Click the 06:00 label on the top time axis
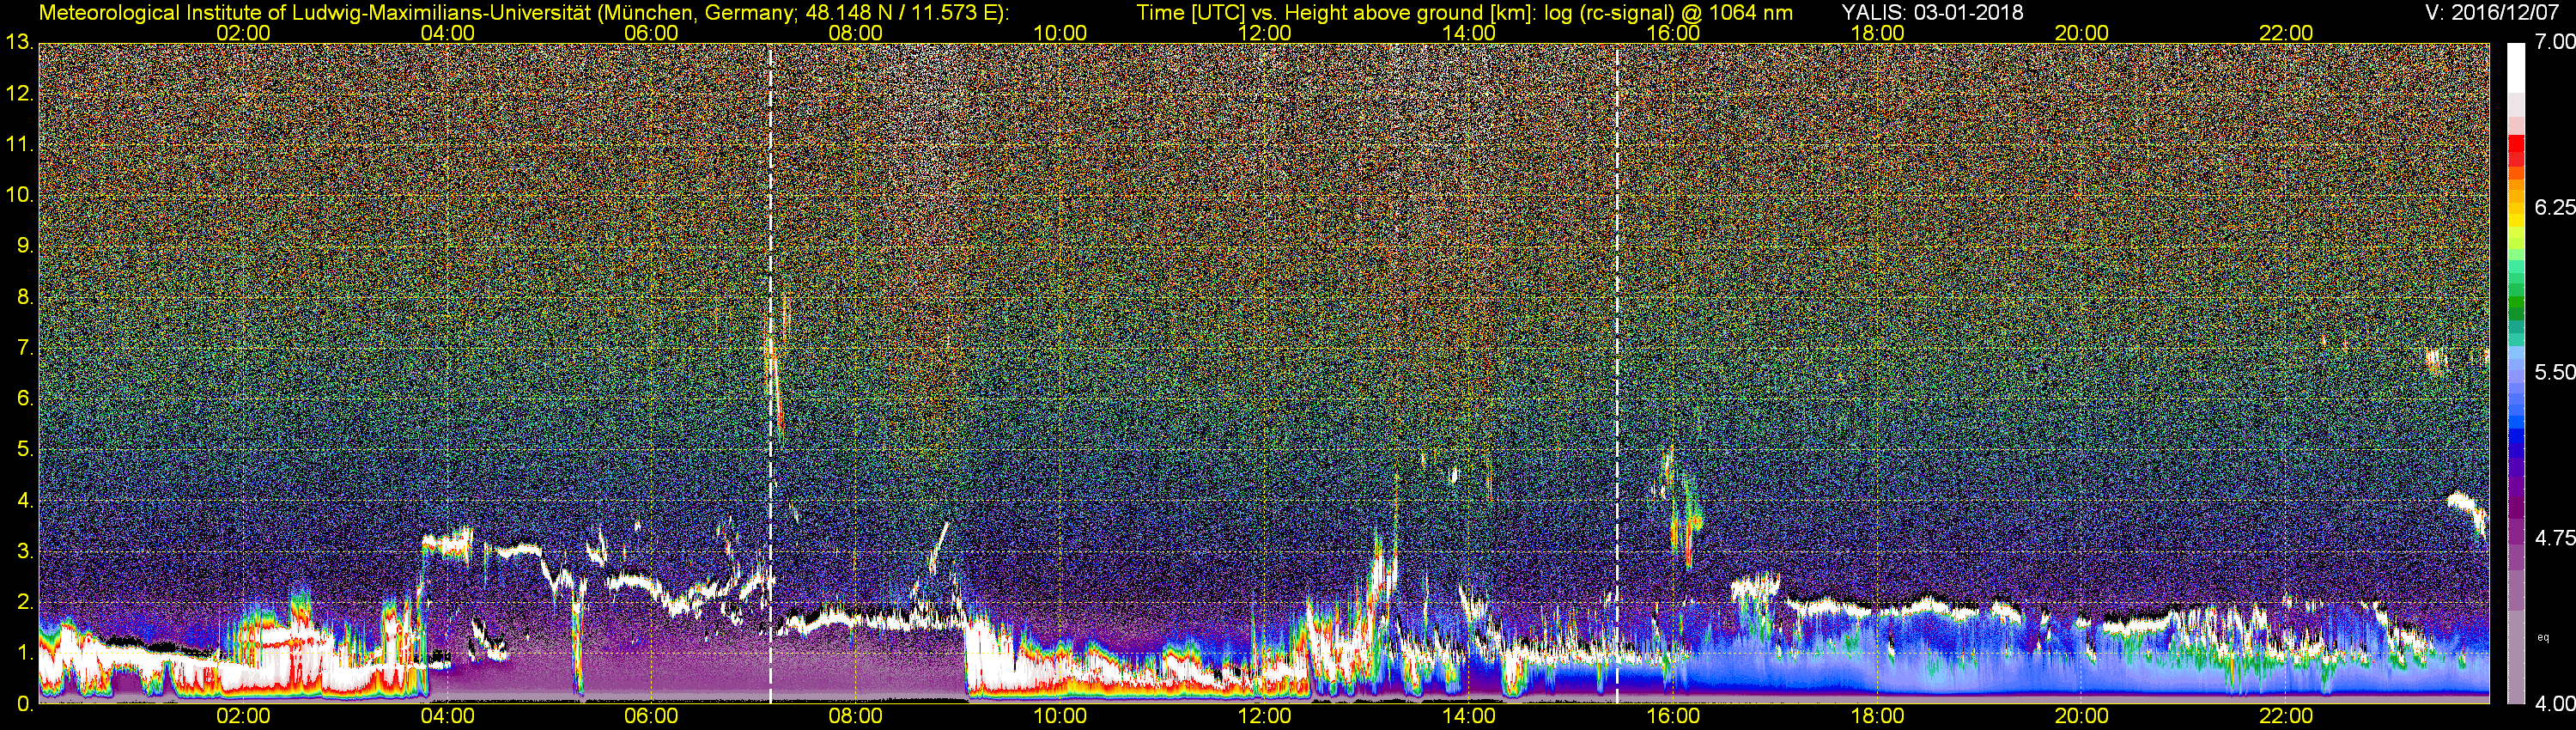Image resolution: width=2576 pixels, height=730 pixels. (x=651, y=33)
